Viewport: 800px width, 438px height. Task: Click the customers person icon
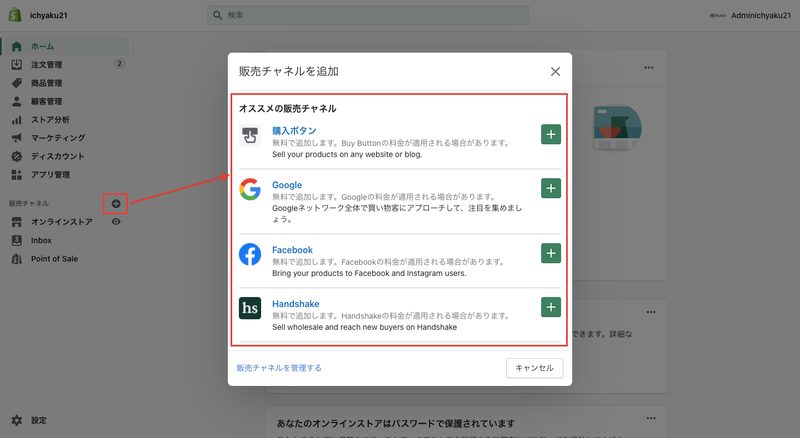[x=16, y=101]
